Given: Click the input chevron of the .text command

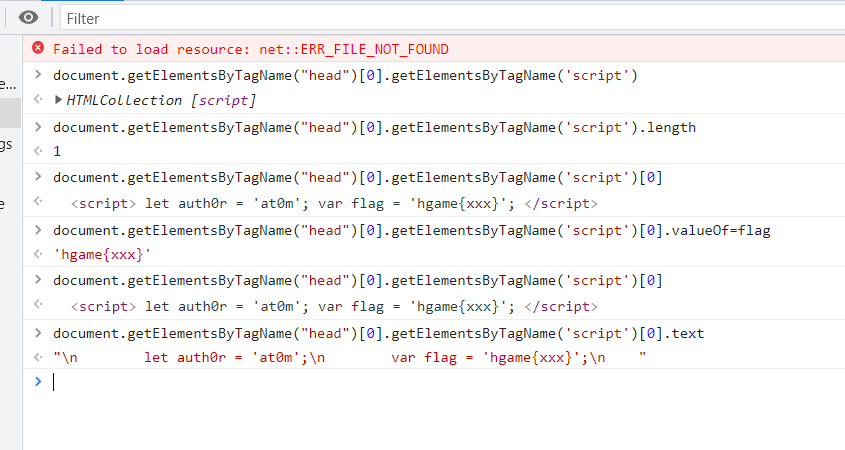Looking at the screenshot, I should (x=38, y=333).
